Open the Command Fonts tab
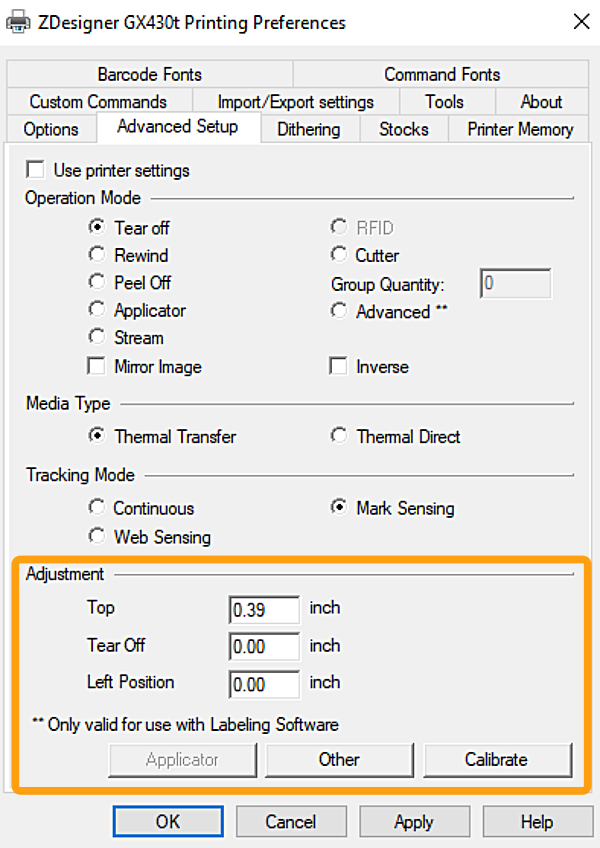 tap(441, 74)
